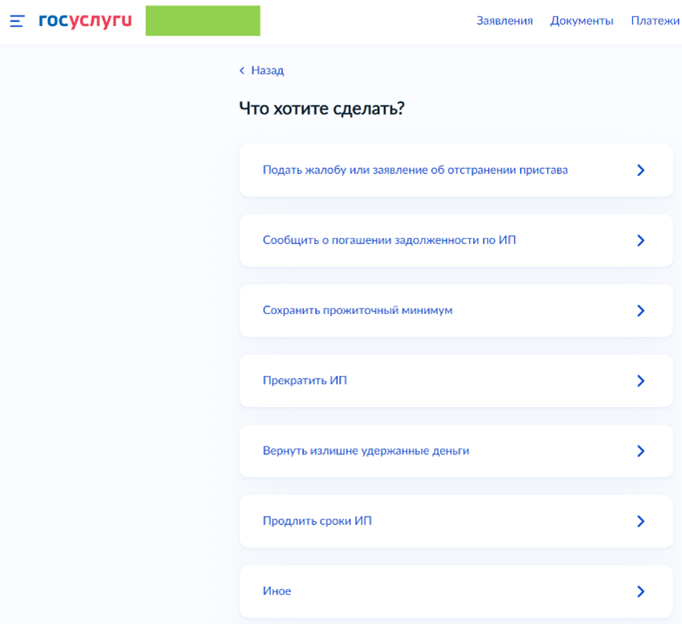Select the Сохранить прожиточный минимум text
The height and width of the screenshot is (624, 682).
pos(357,310)
